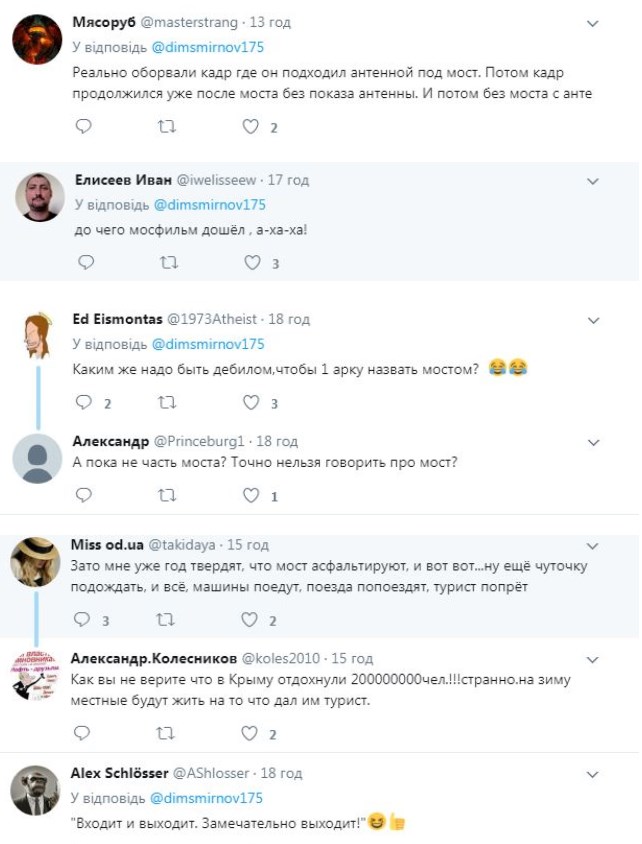Retweet Александр's reply about the bridge

[x=169, y=494]
